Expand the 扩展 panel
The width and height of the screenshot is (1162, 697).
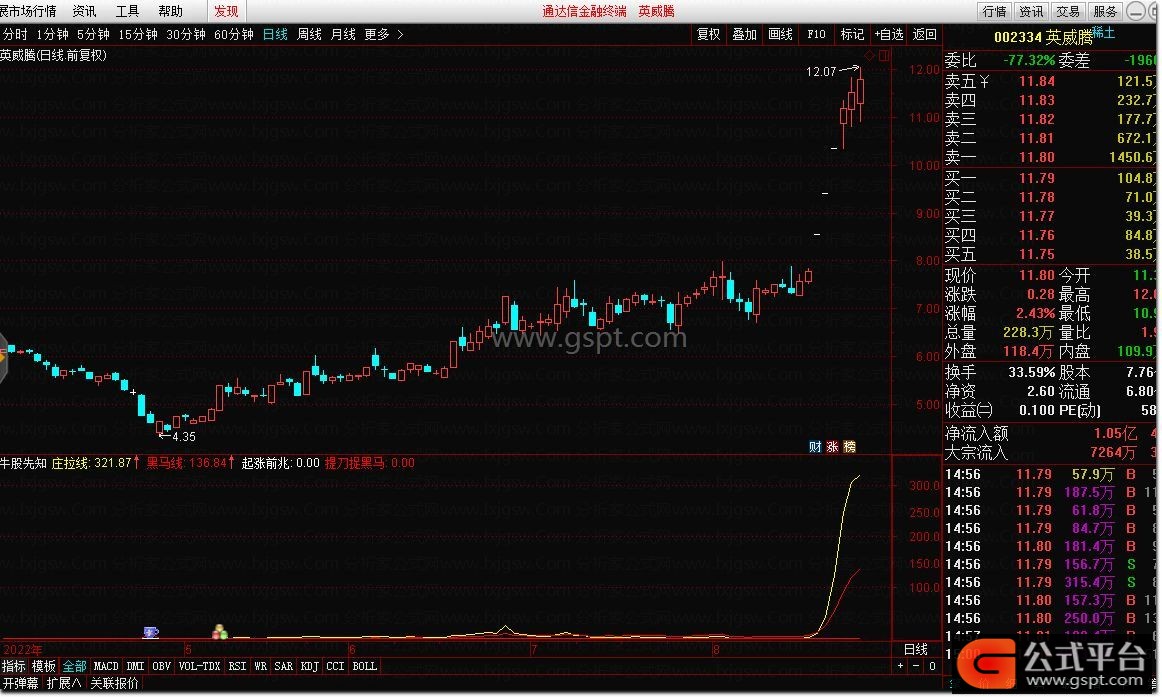[x=64, y=683]
